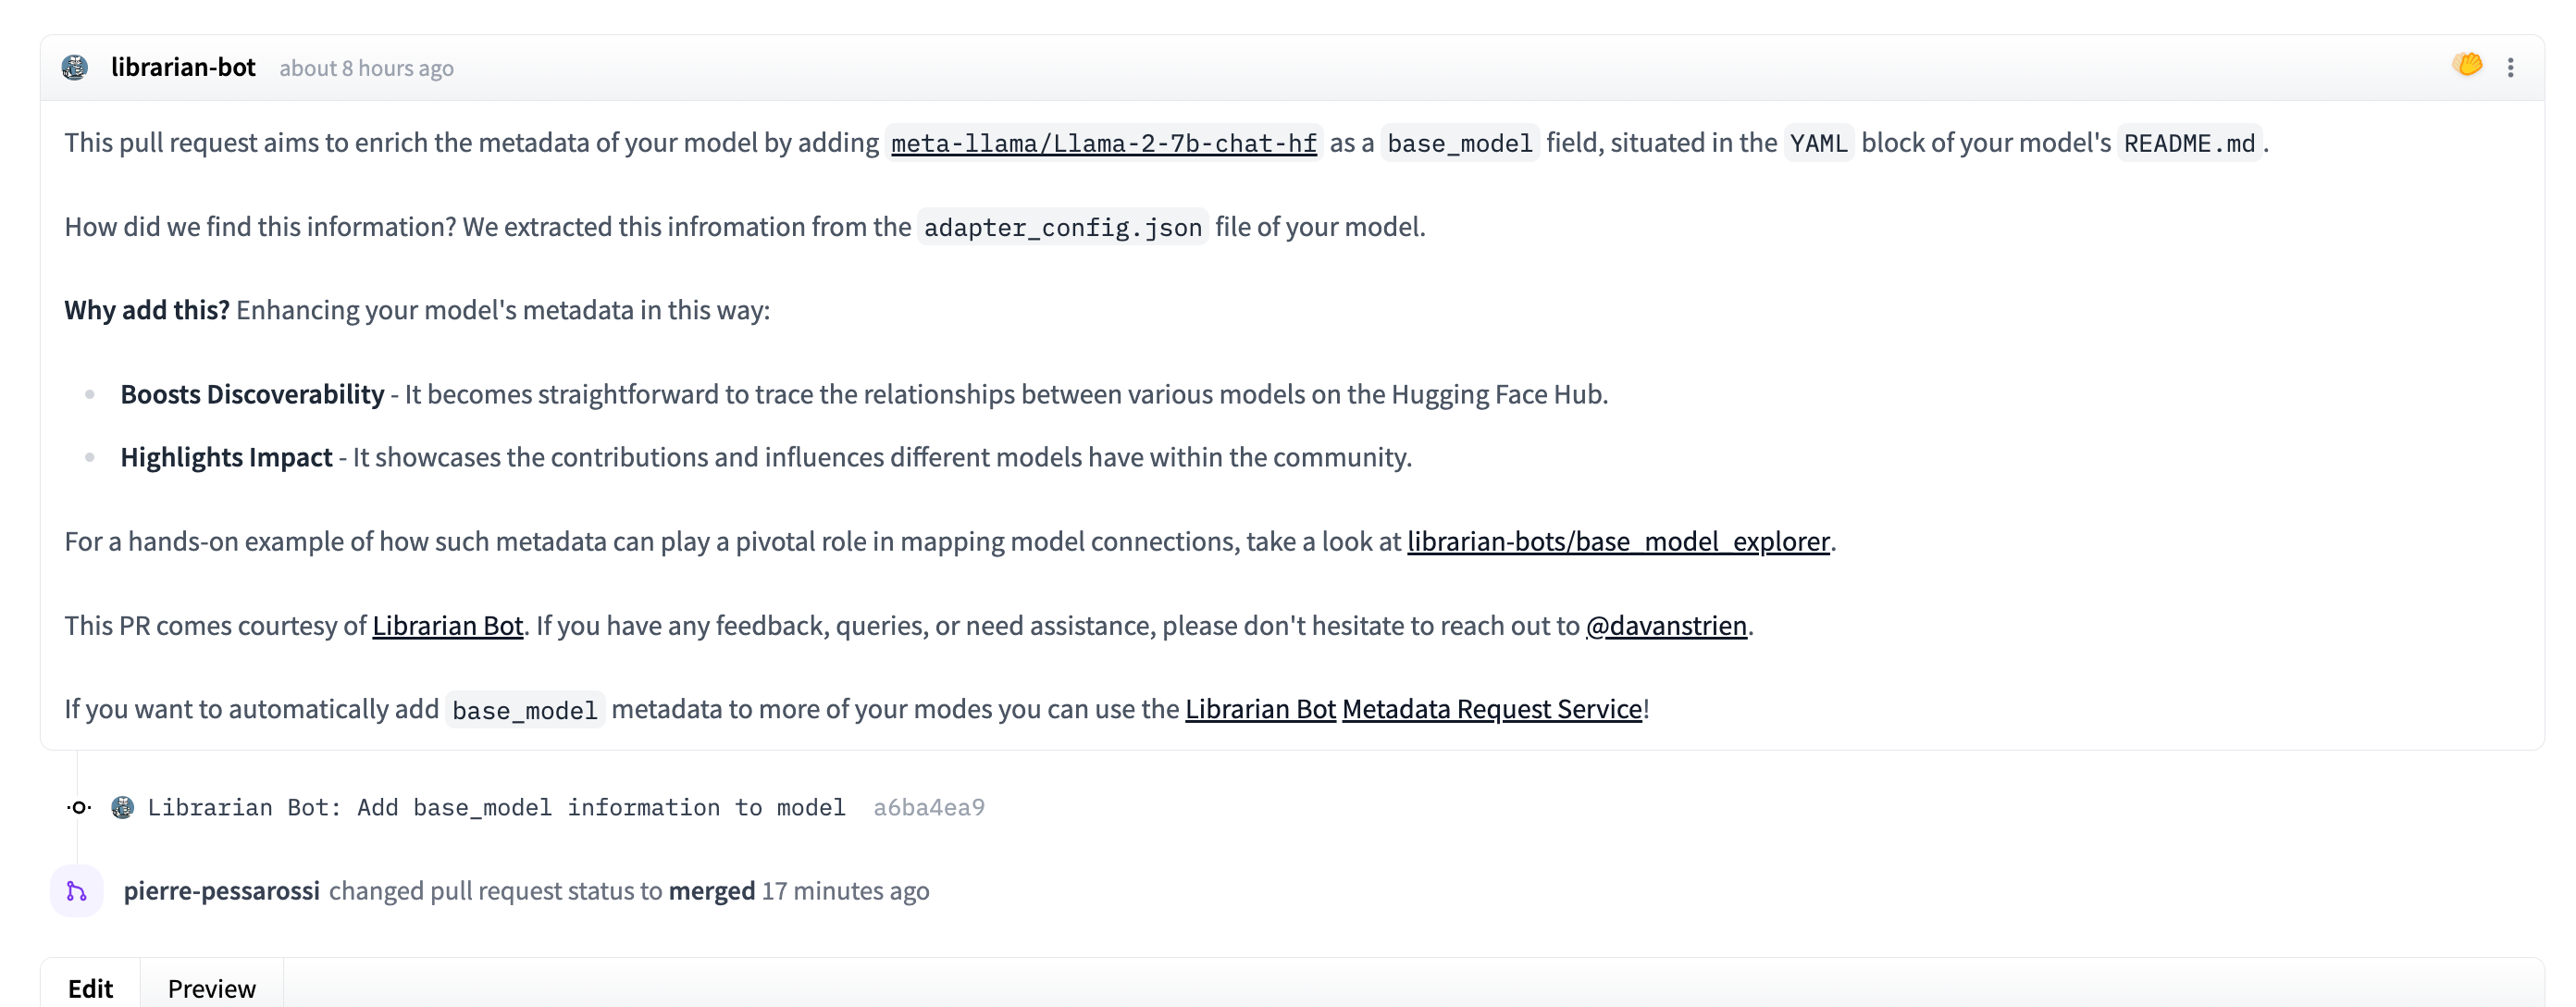Click the 'about 8 hours ago' timestamp
The height and width of the screenshot is (1007, 2576).
[367, 68]
